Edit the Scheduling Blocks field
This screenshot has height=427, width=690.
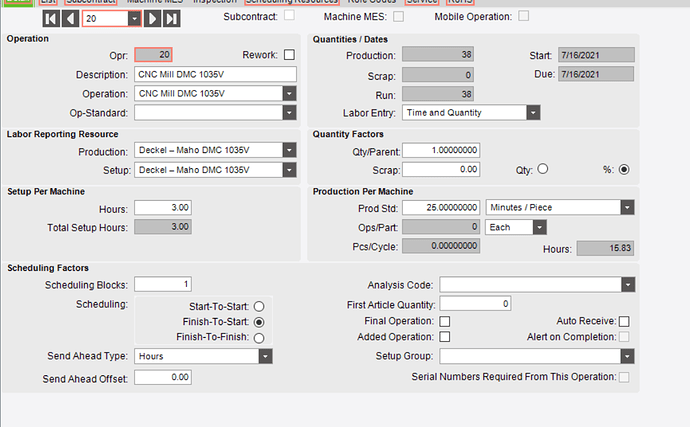[x=163, y=284]
